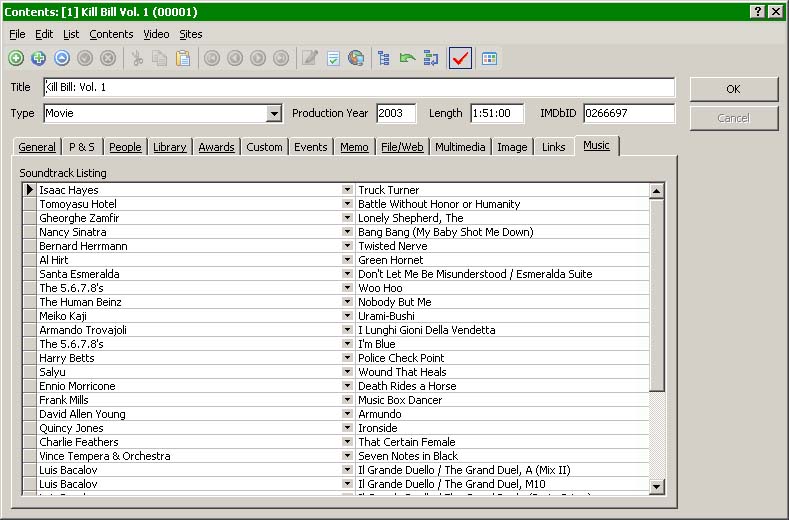Open the Contents menu
This screenshot has width=789, height=520.
click(111, 34)
